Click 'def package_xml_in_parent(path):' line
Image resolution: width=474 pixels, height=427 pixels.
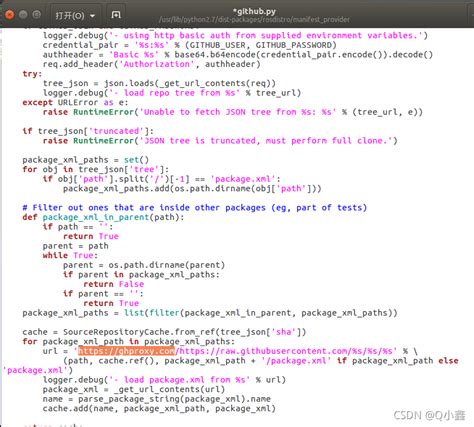[x=103, y=217]
